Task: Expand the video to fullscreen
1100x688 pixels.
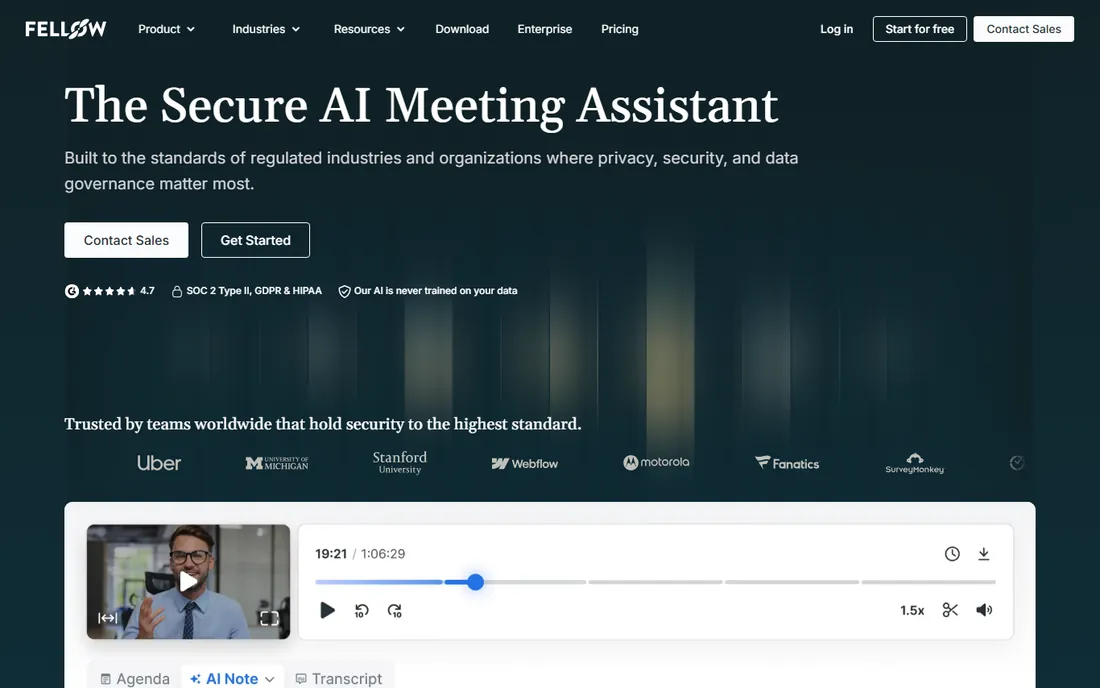Action: 269,618
